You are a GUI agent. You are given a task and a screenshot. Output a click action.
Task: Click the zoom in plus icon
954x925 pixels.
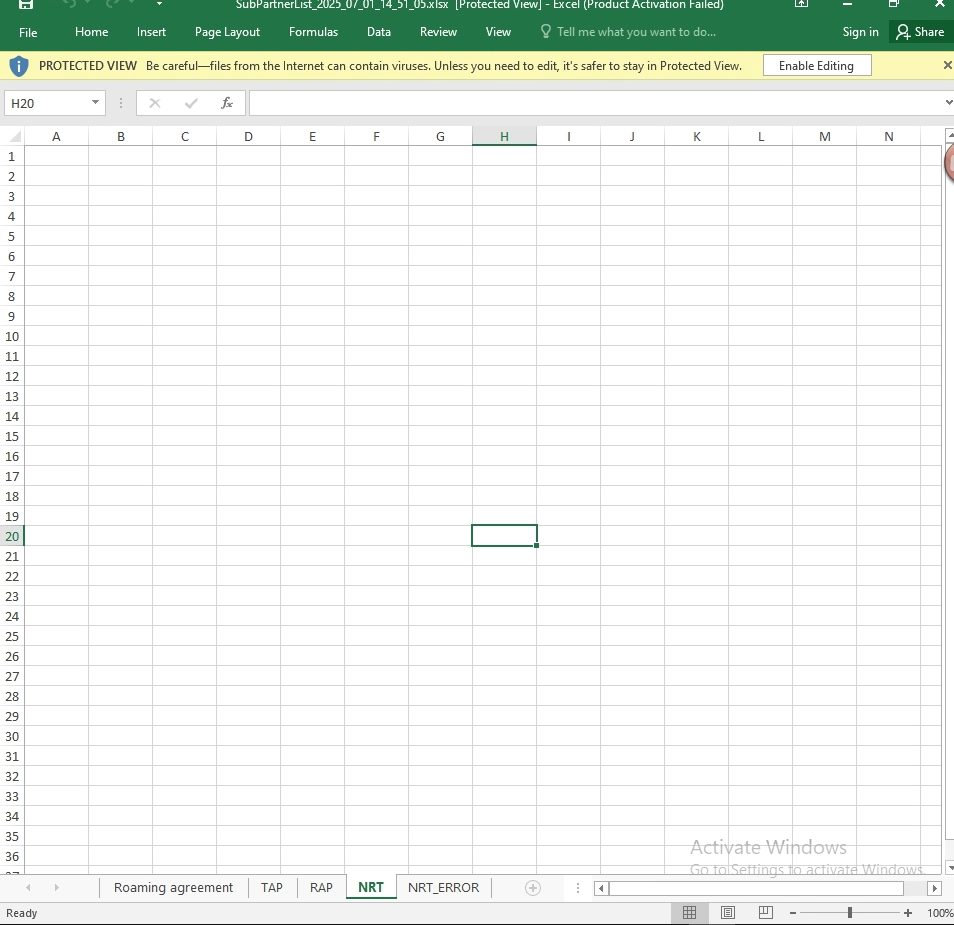point(908,913)
